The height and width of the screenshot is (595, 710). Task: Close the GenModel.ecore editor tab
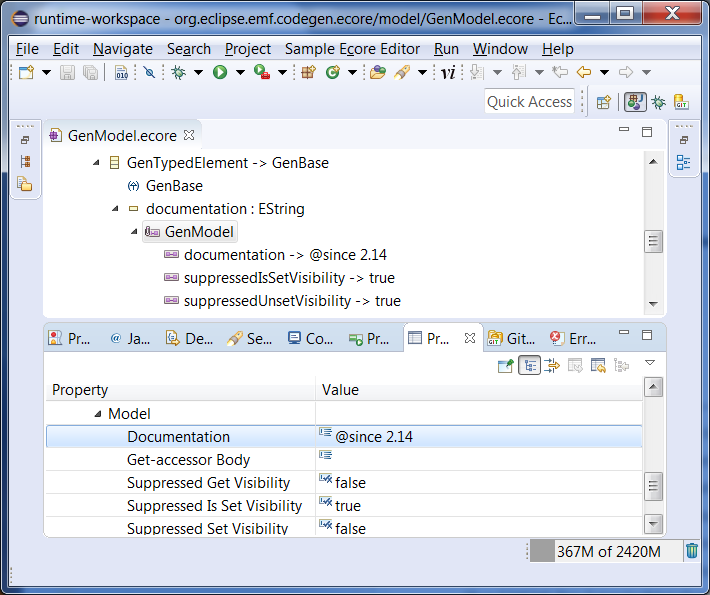189,135
